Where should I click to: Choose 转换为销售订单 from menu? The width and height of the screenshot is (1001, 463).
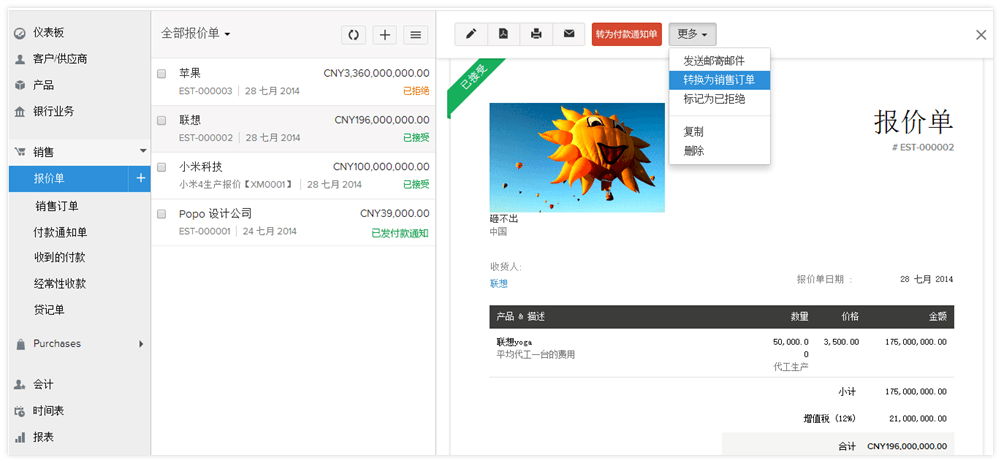tap(719, 80)
